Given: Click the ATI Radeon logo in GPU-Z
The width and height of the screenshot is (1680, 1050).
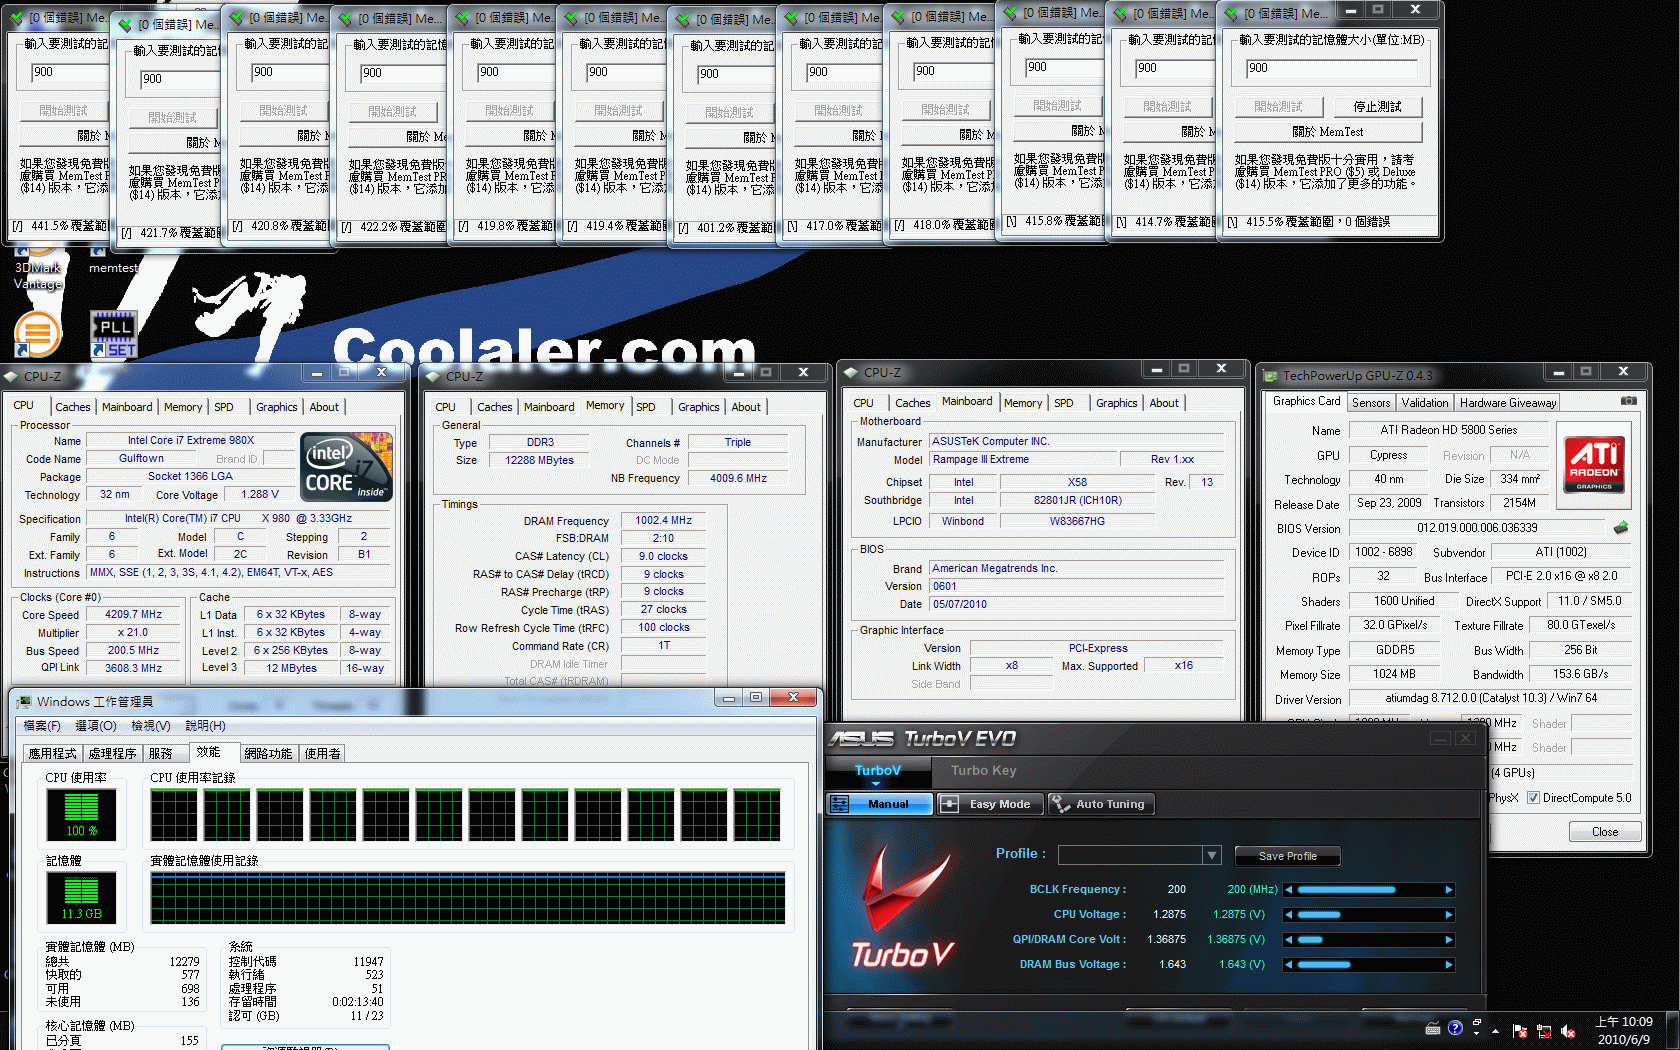Looking at the screenshot, I should [x=1594, y=463].
